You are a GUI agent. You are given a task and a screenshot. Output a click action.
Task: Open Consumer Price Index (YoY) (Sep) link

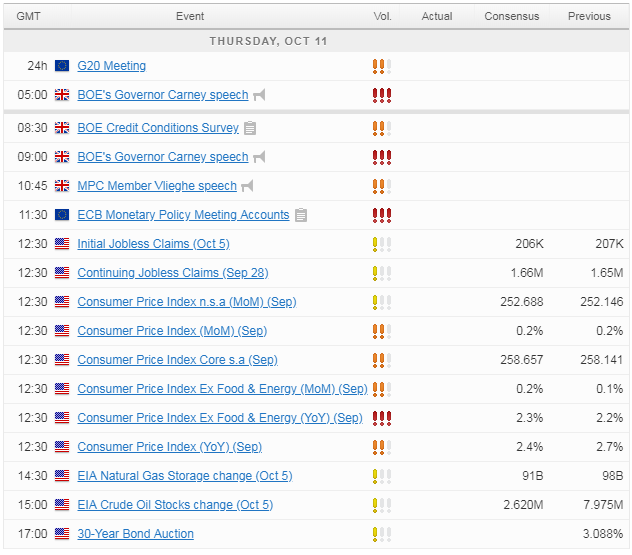[170, 447]
